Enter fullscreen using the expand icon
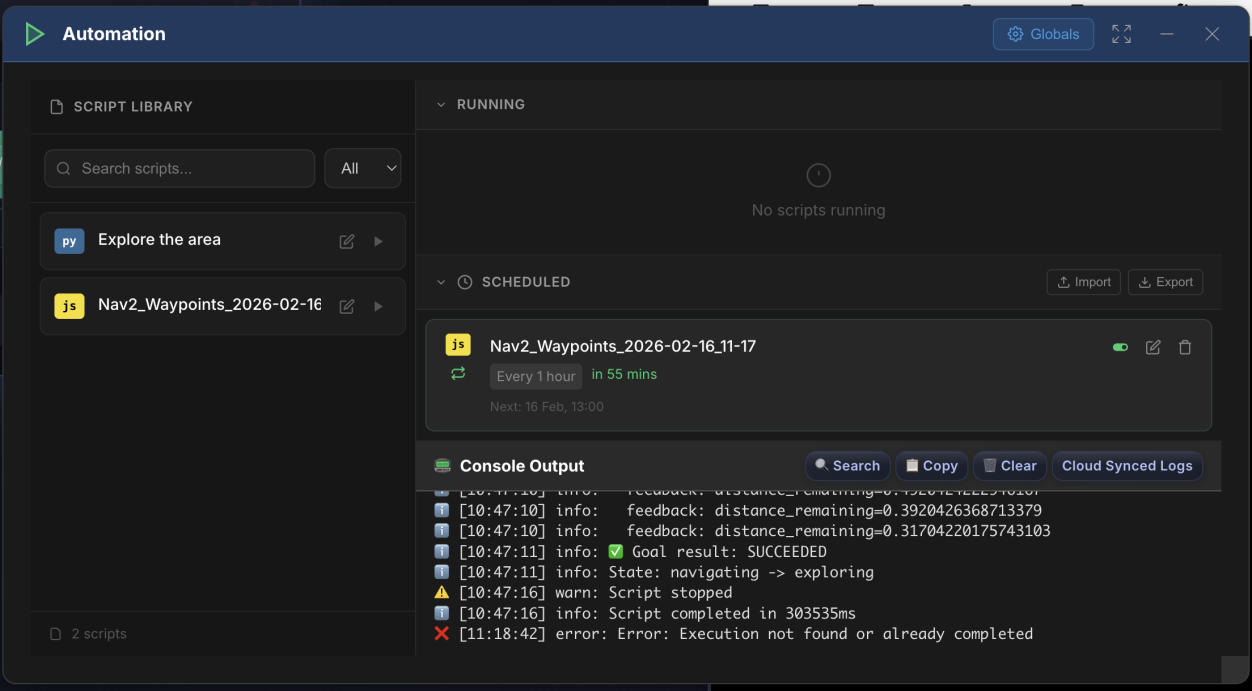 point(1121,33)
